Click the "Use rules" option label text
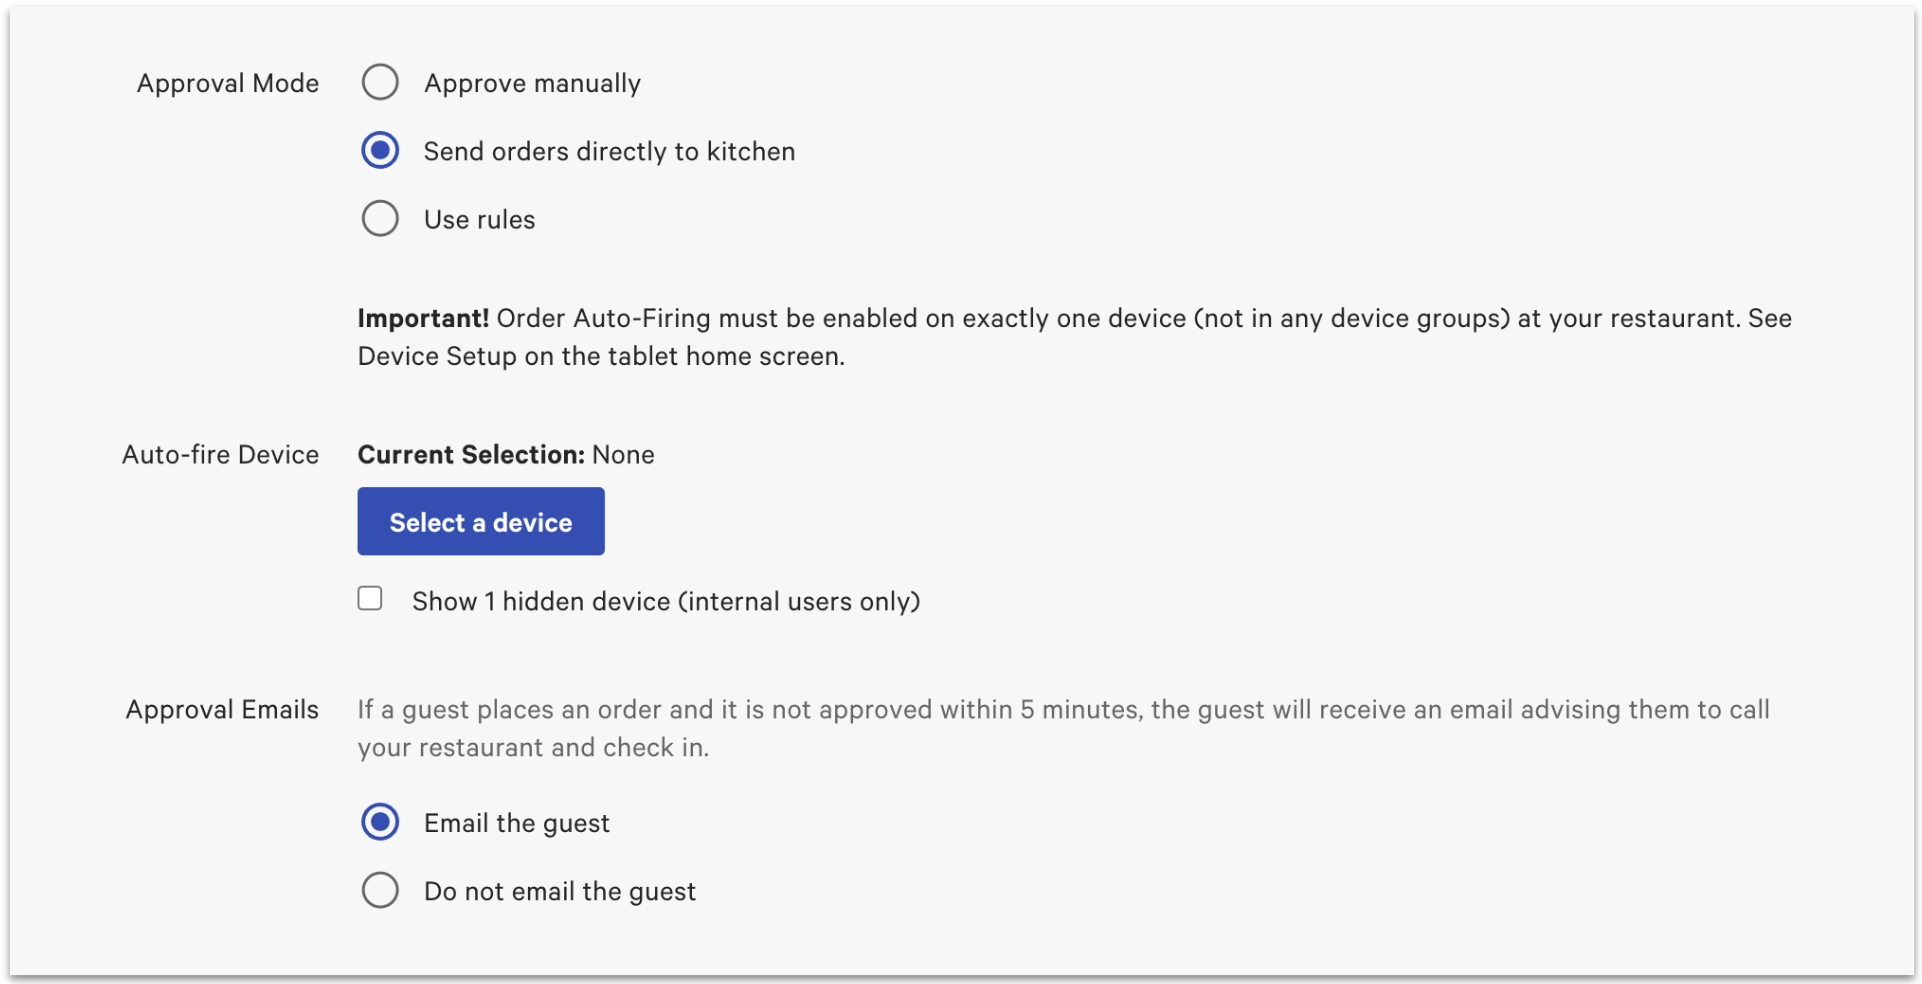This screenshot has height=984, width=1922. (479, 220)
